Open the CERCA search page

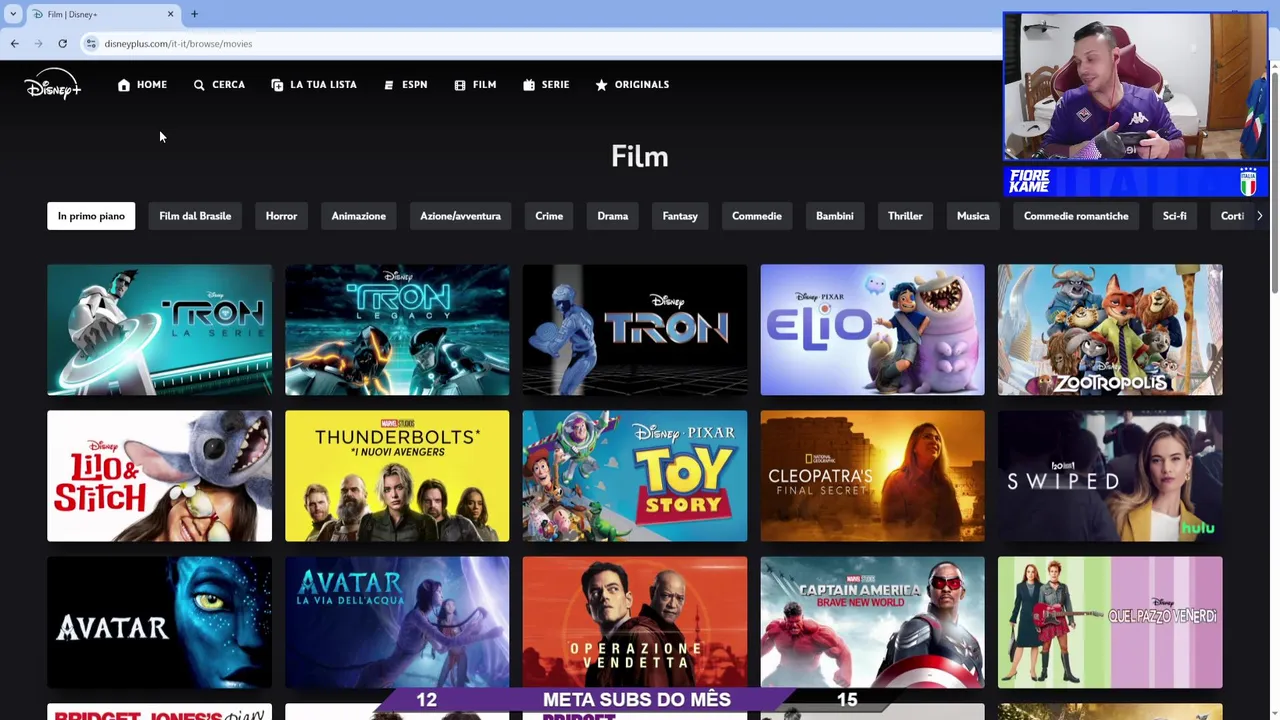(219, 85)
